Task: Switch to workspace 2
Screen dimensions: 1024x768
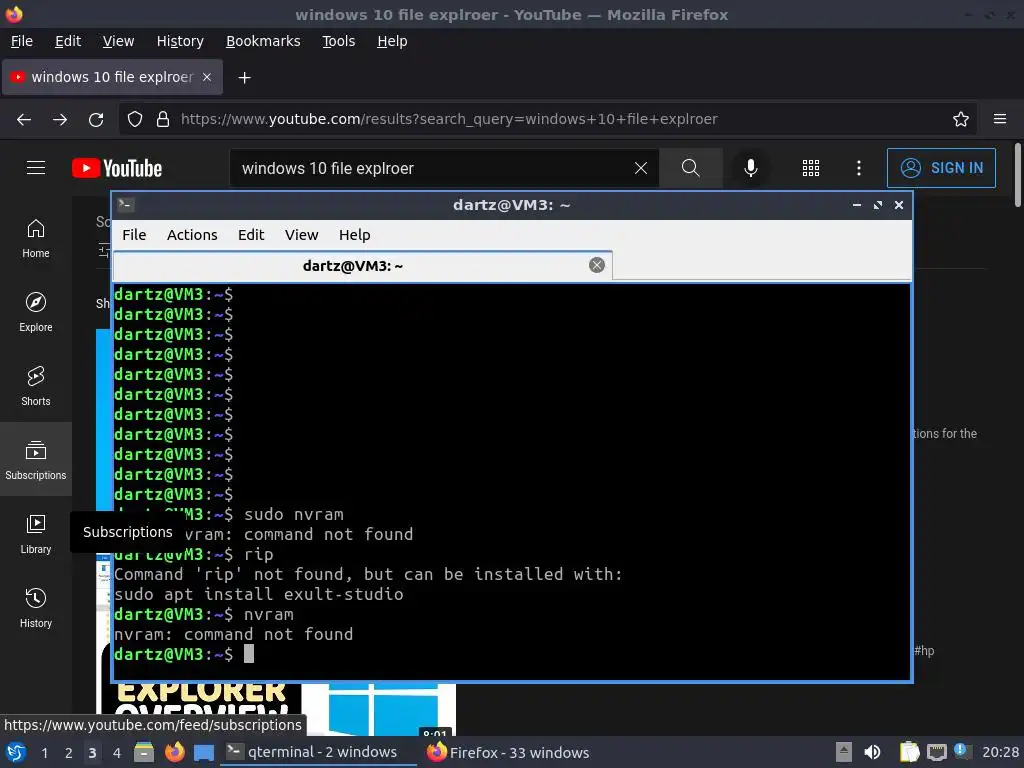Action: pos(69,753)
